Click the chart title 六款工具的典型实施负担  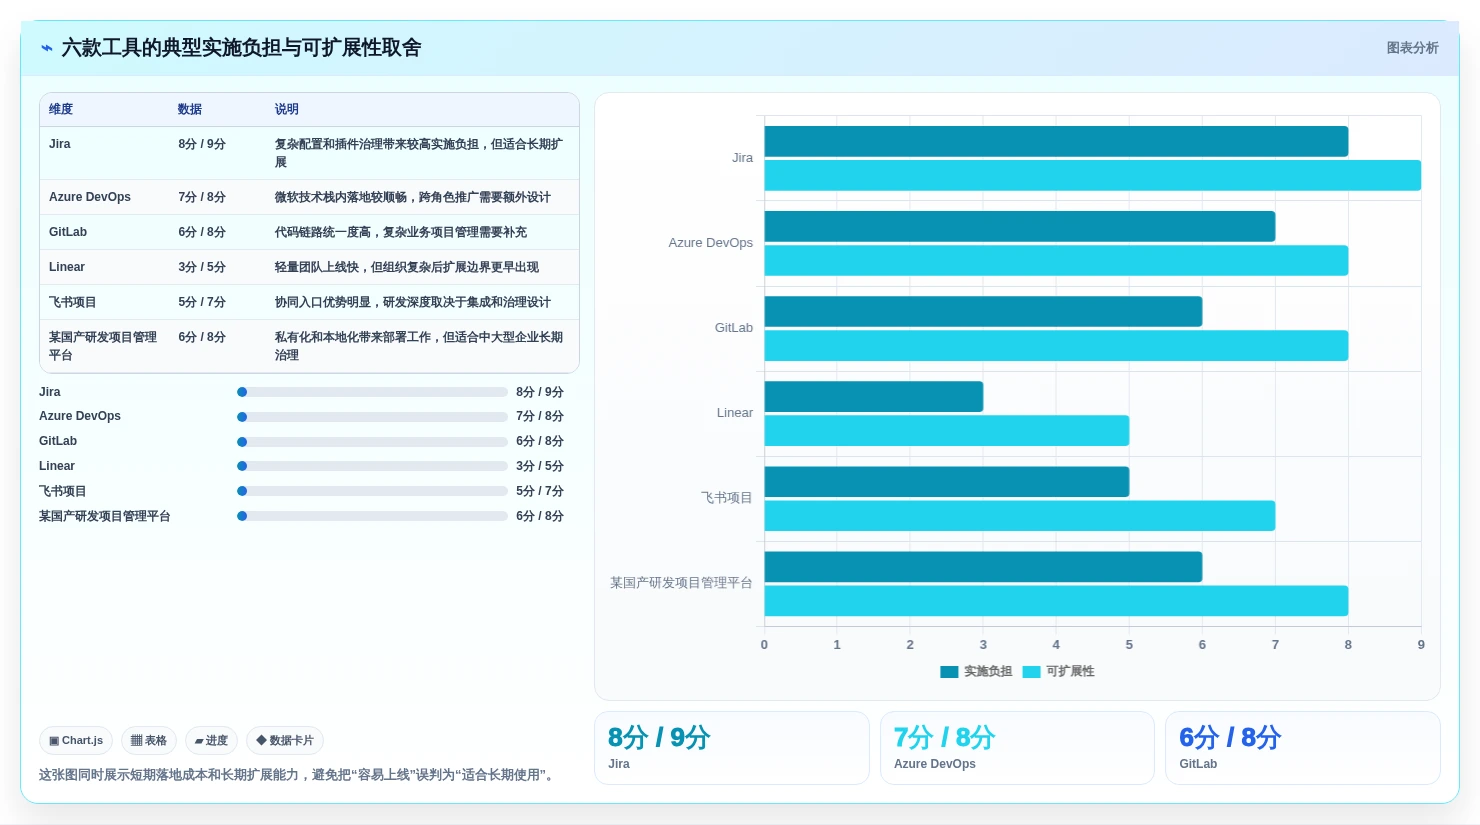tap(241, 48)
